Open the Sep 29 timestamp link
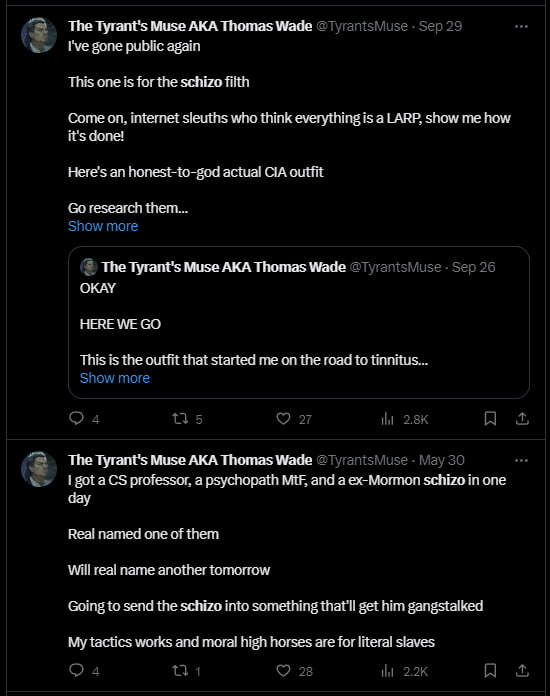 (x=440, y=26)
